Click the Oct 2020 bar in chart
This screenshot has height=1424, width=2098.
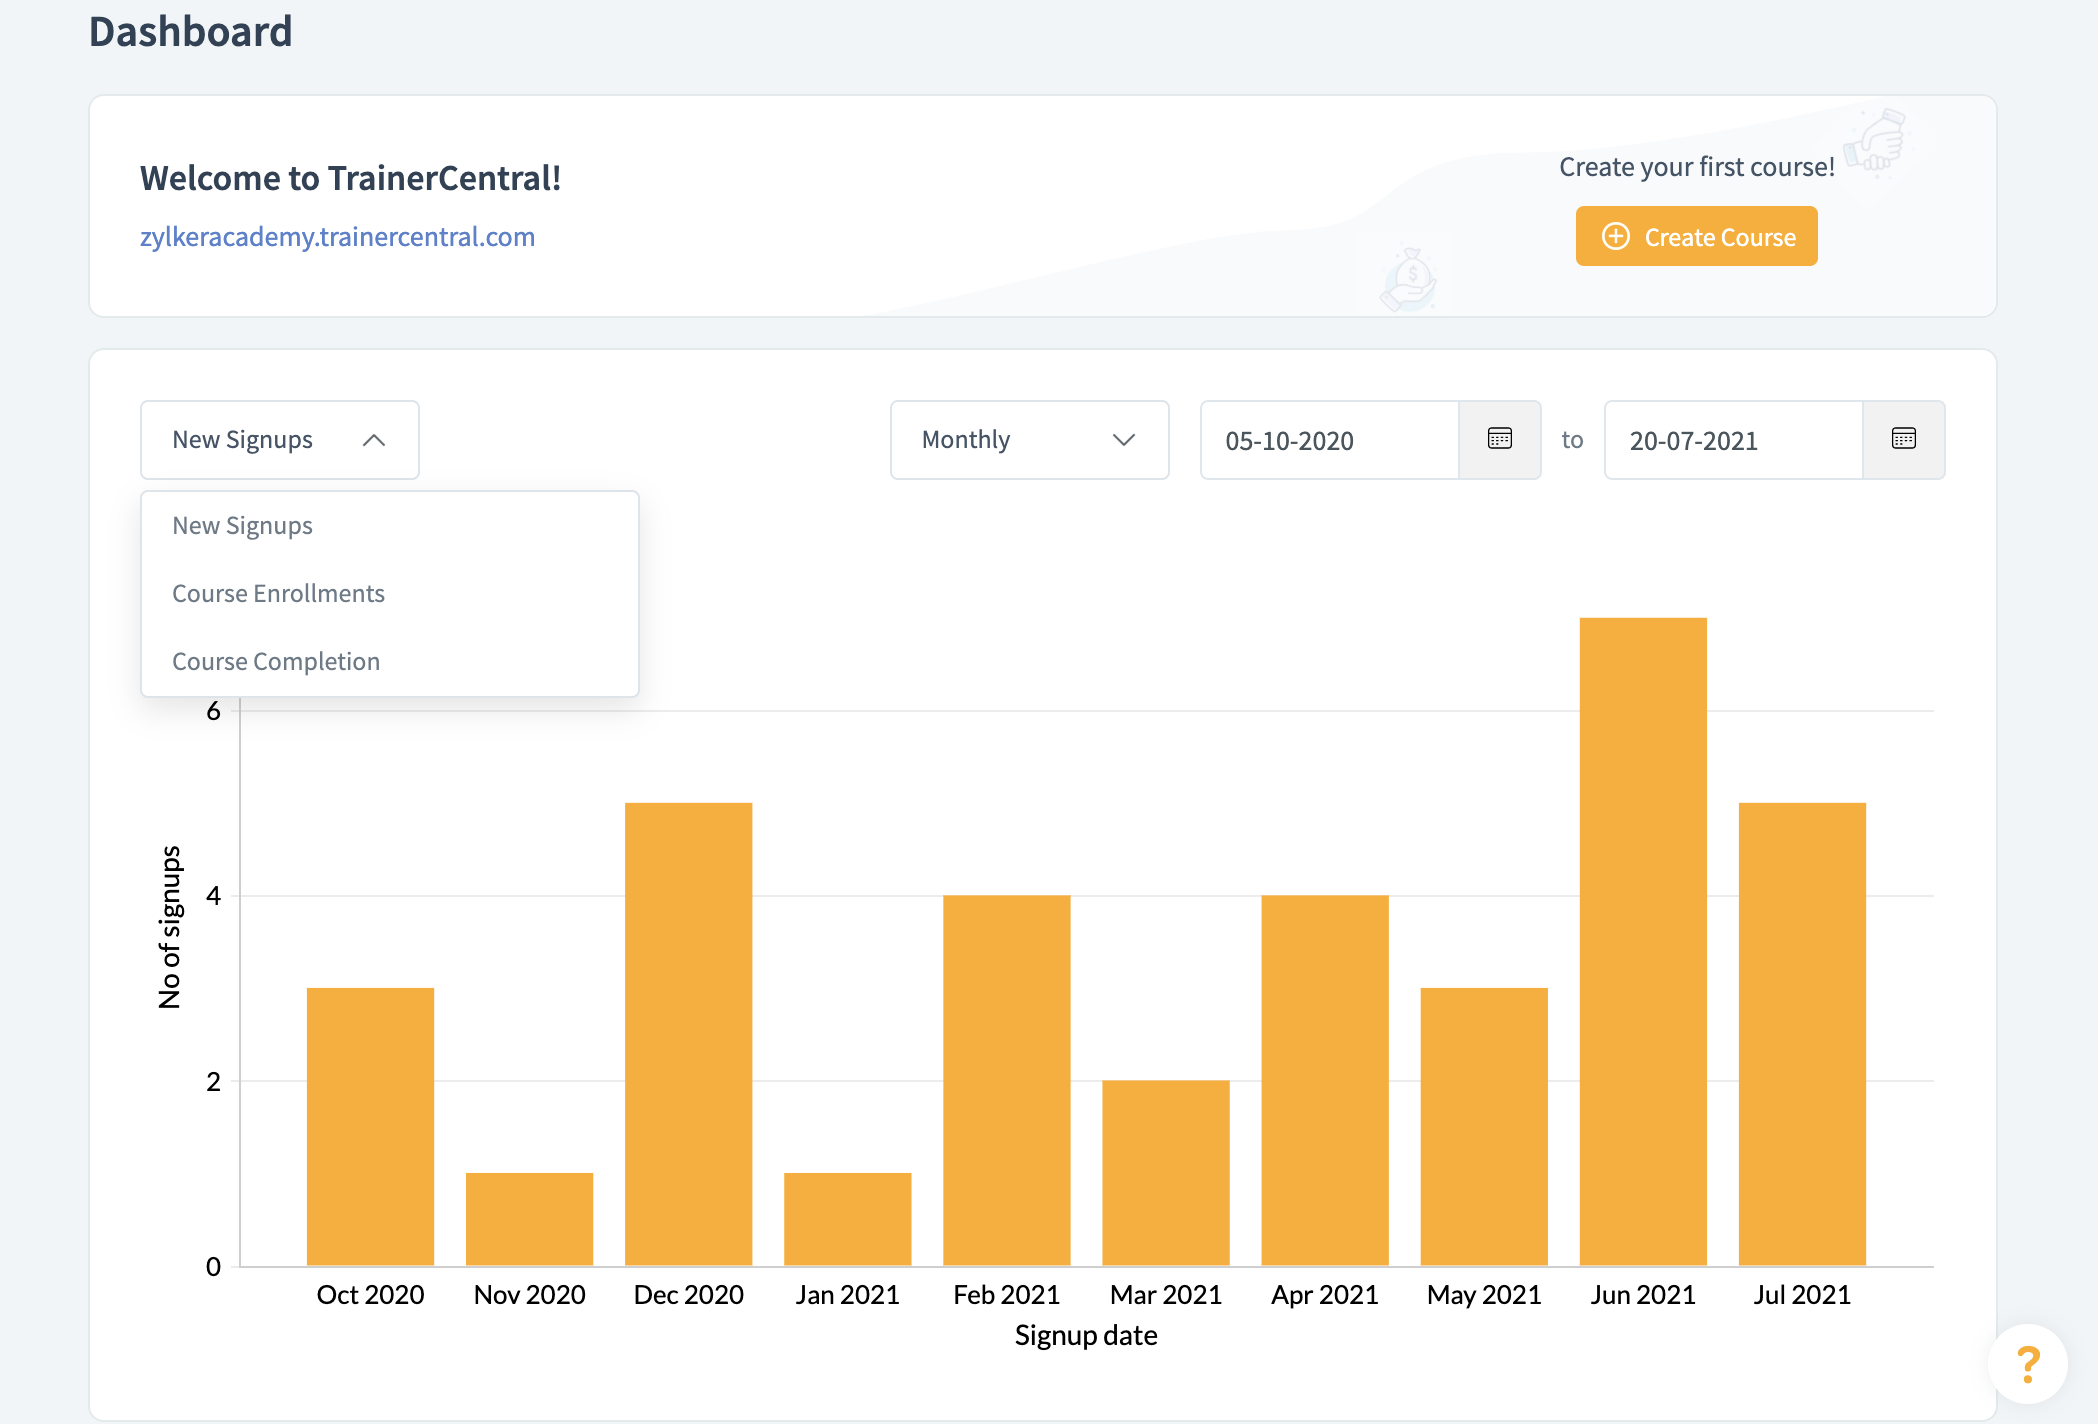pyautogui.click(x=370, y=1127)
